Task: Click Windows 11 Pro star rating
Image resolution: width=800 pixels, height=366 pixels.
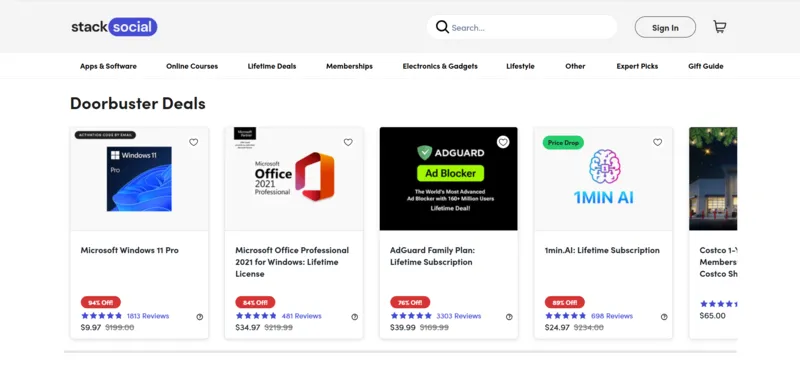Action: 102,316
